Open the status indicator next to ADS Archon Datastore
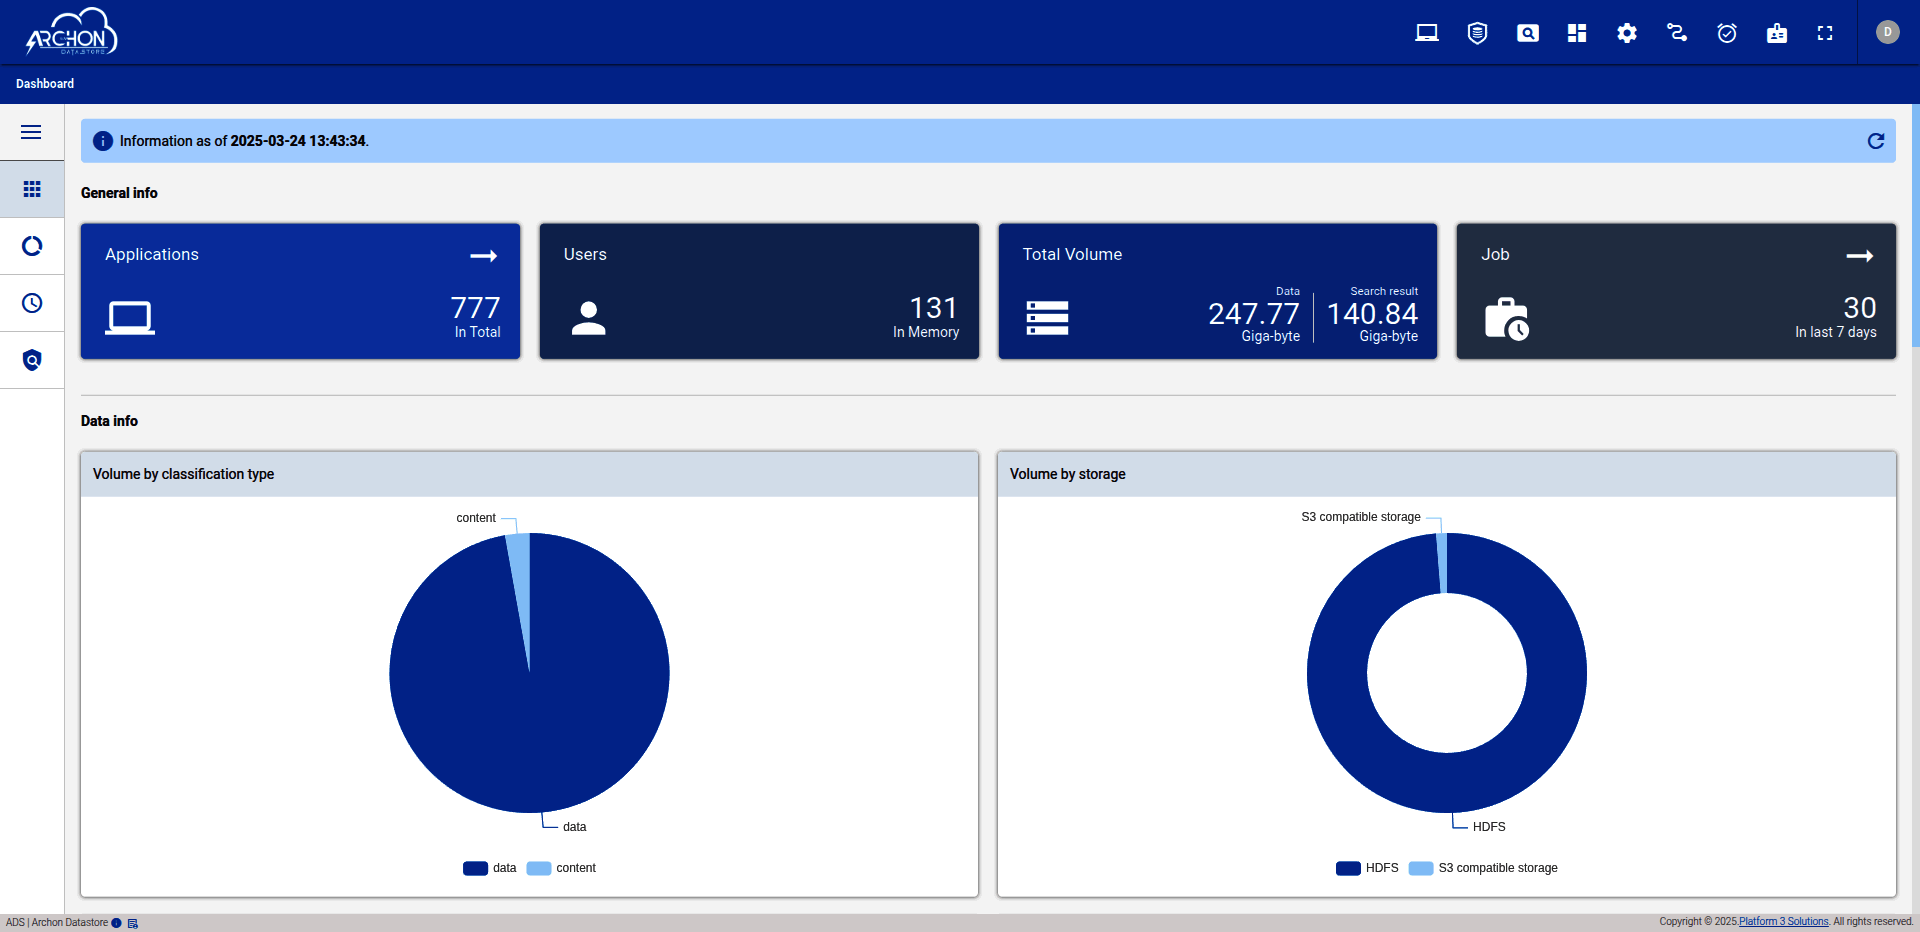Screen dimensions: 1920x932 tap(117, 923)
